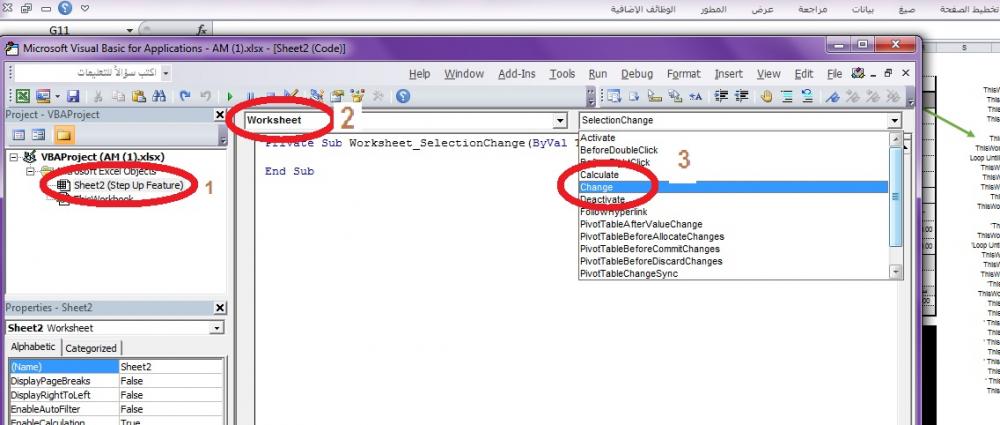Click the Uncomment Block icon

pos(807,96)
